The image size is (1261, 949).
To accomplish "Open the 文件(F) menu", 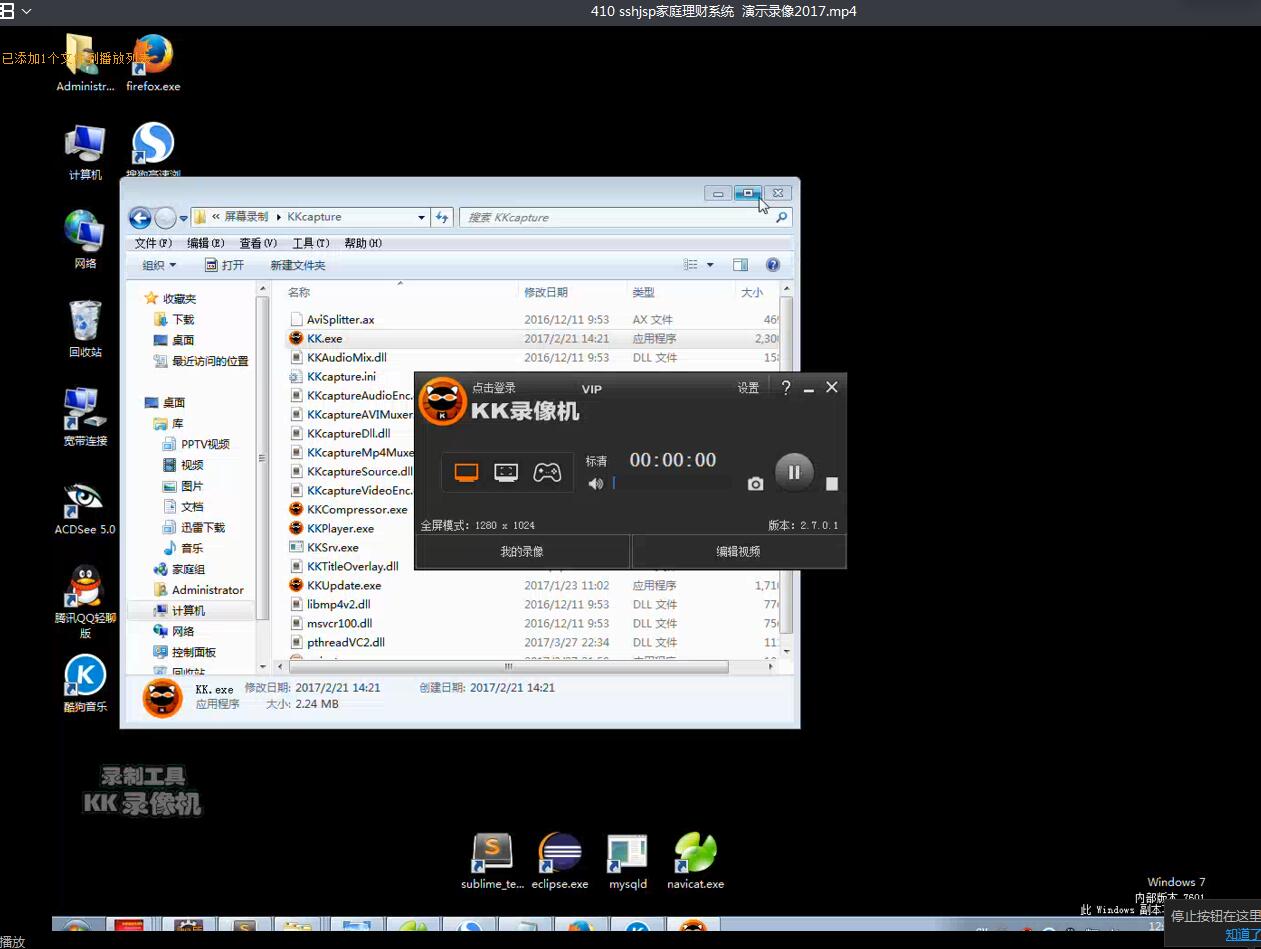I will (153, 243).
